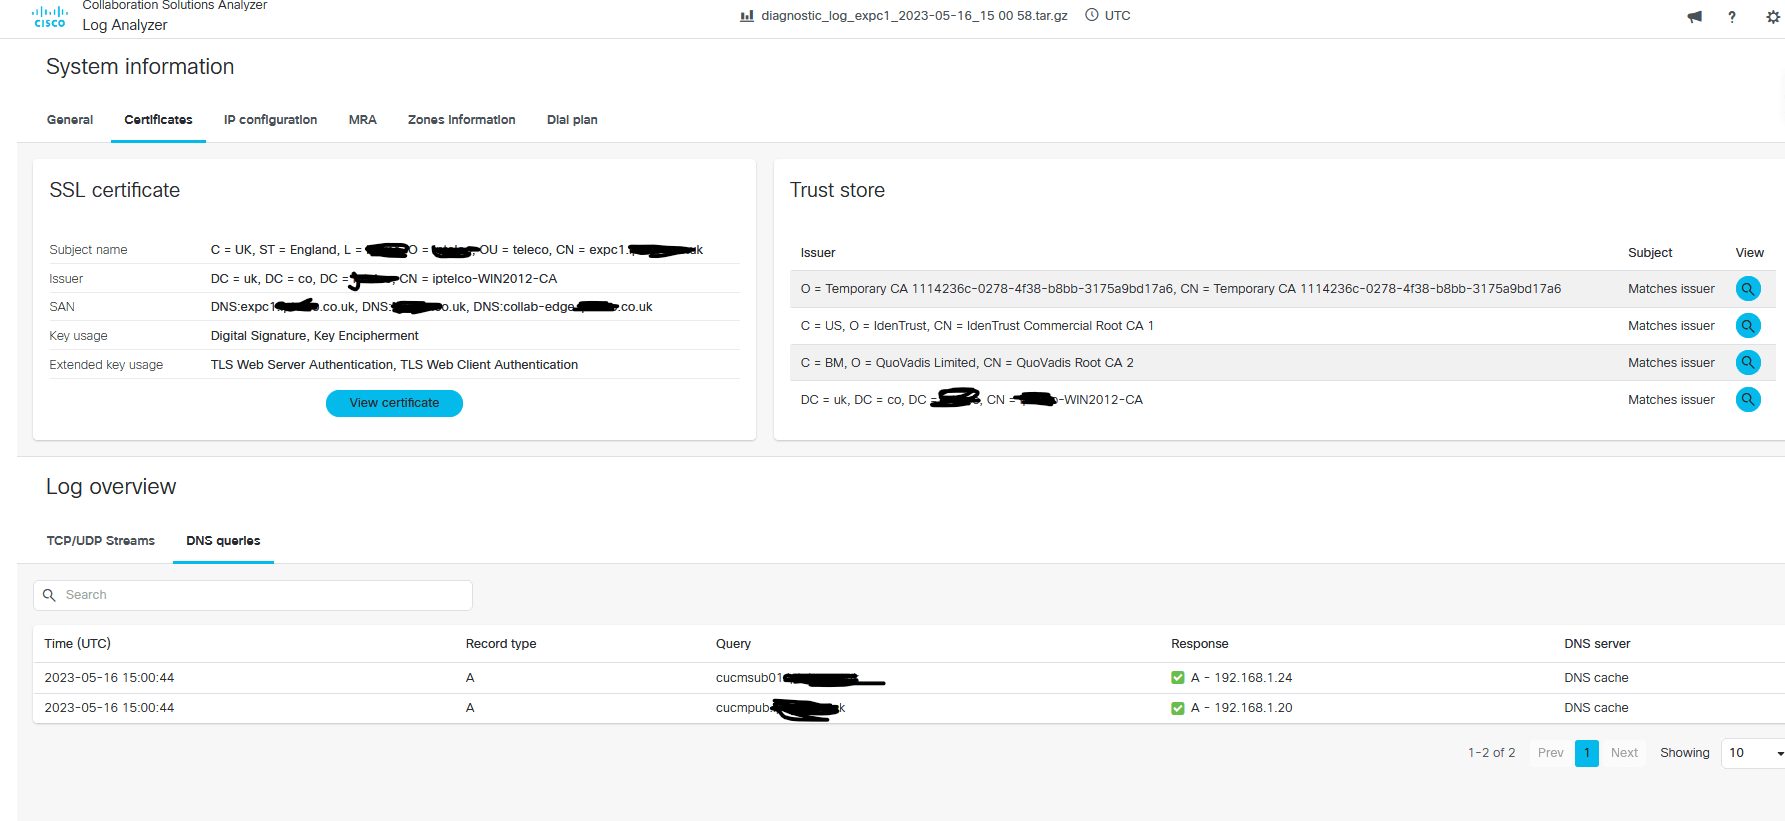The image size is (1785, 821).
Task: View the WIN2012-CA trust store certificate
Action: click(1748, 400)
